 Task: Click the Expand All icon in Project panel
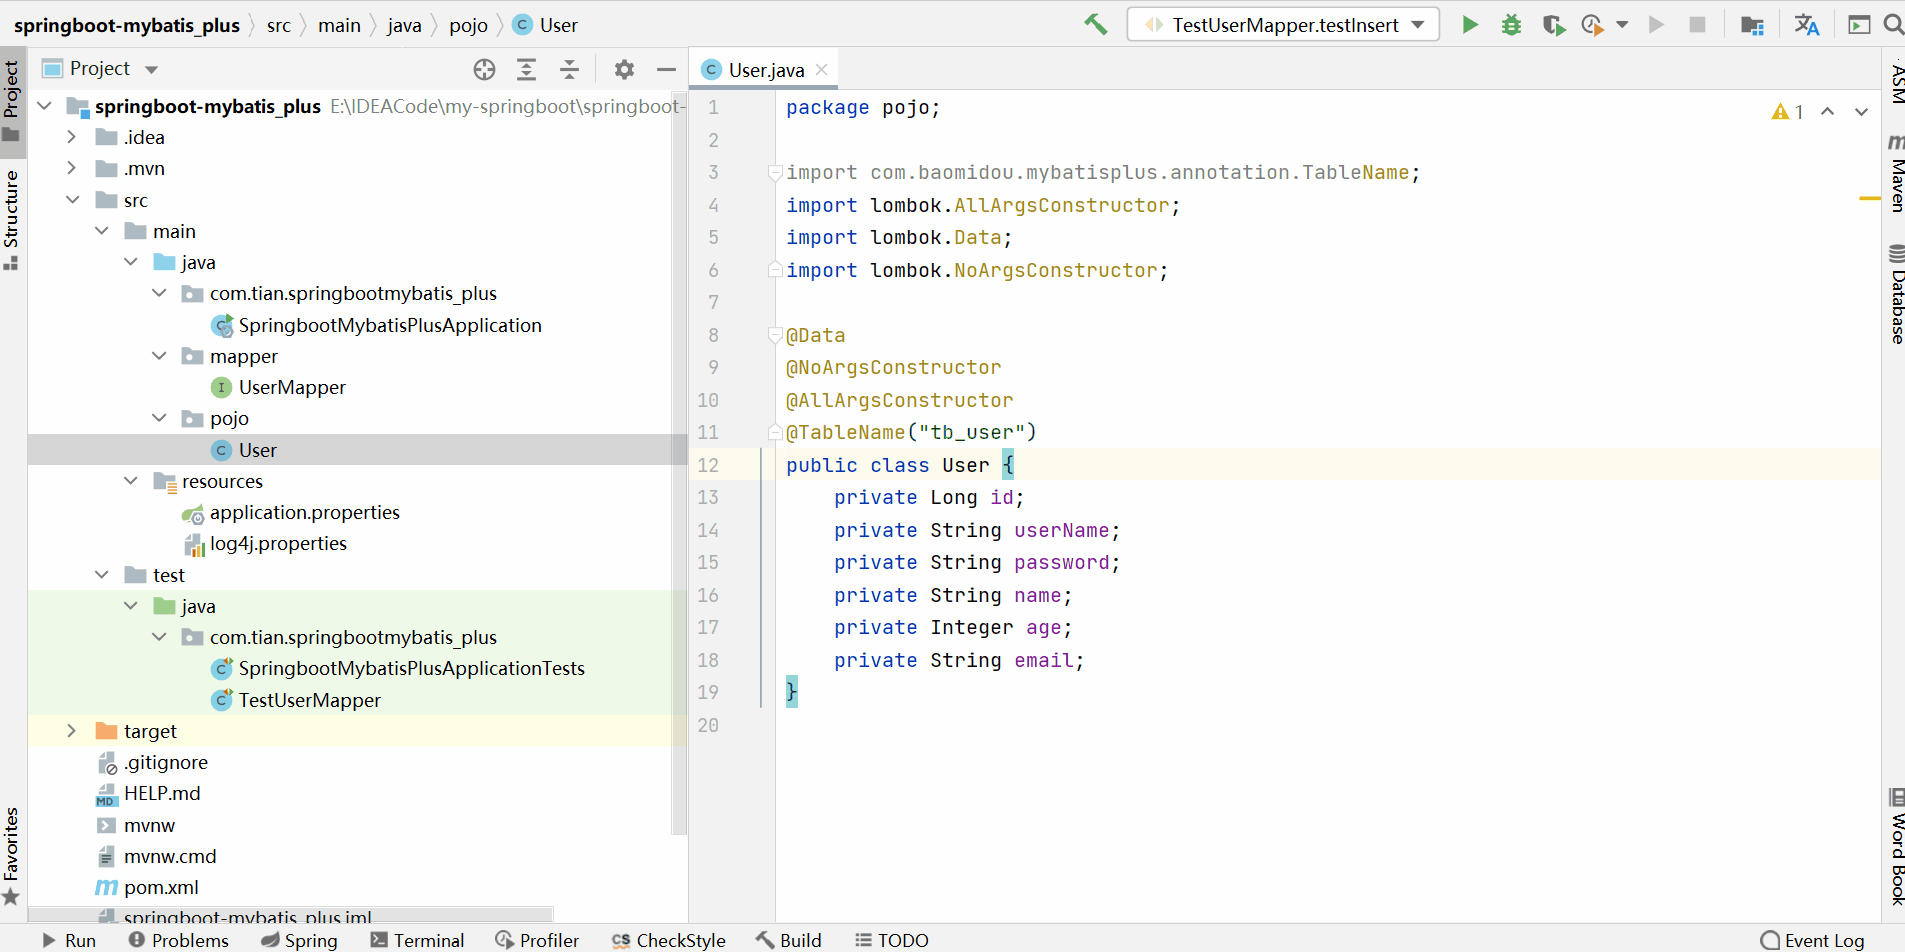pos(526,69)
